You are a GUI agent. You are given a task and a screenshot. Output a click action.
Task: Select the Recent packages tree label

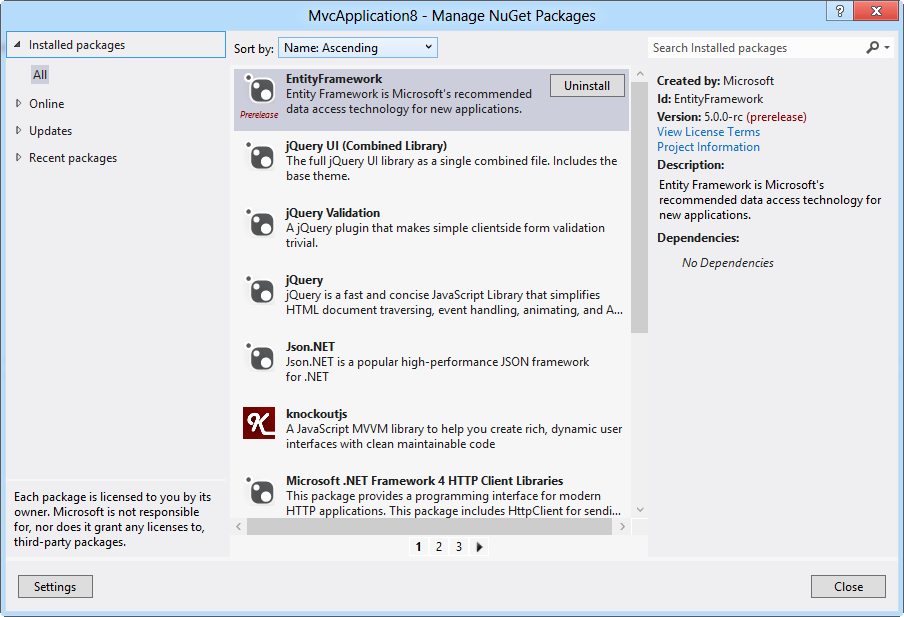(x=73, y=158)
